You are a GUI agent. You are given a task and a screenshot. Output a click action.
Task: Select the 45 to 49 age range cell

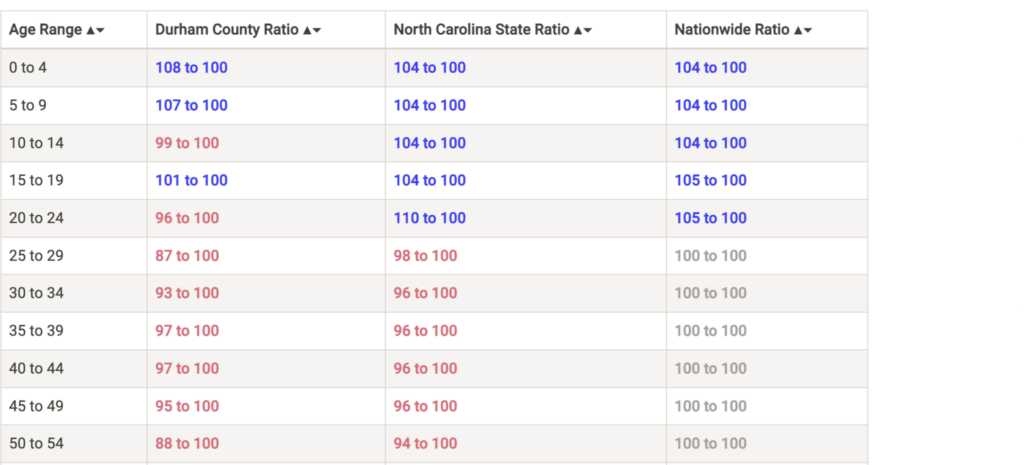(x=36, y=406)
